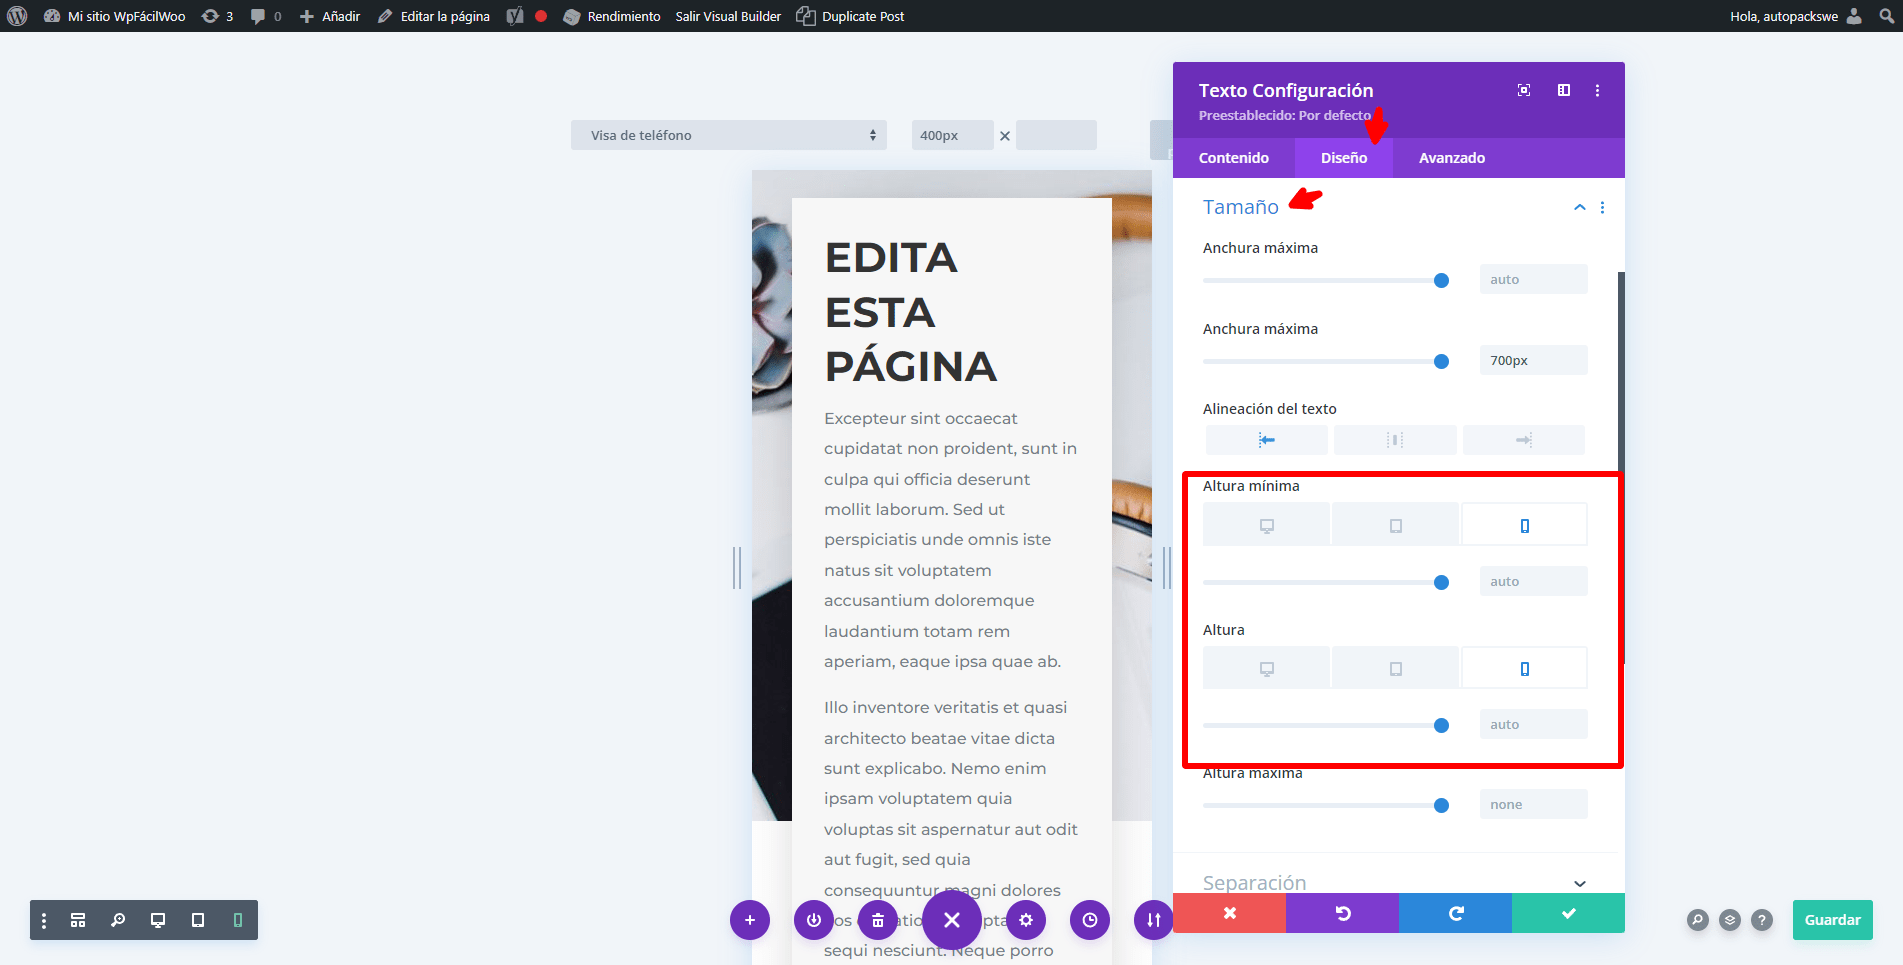Switch to the Avanzado tab
The width and height of the screenshot is (1903, 965).
coord(1452,158)
